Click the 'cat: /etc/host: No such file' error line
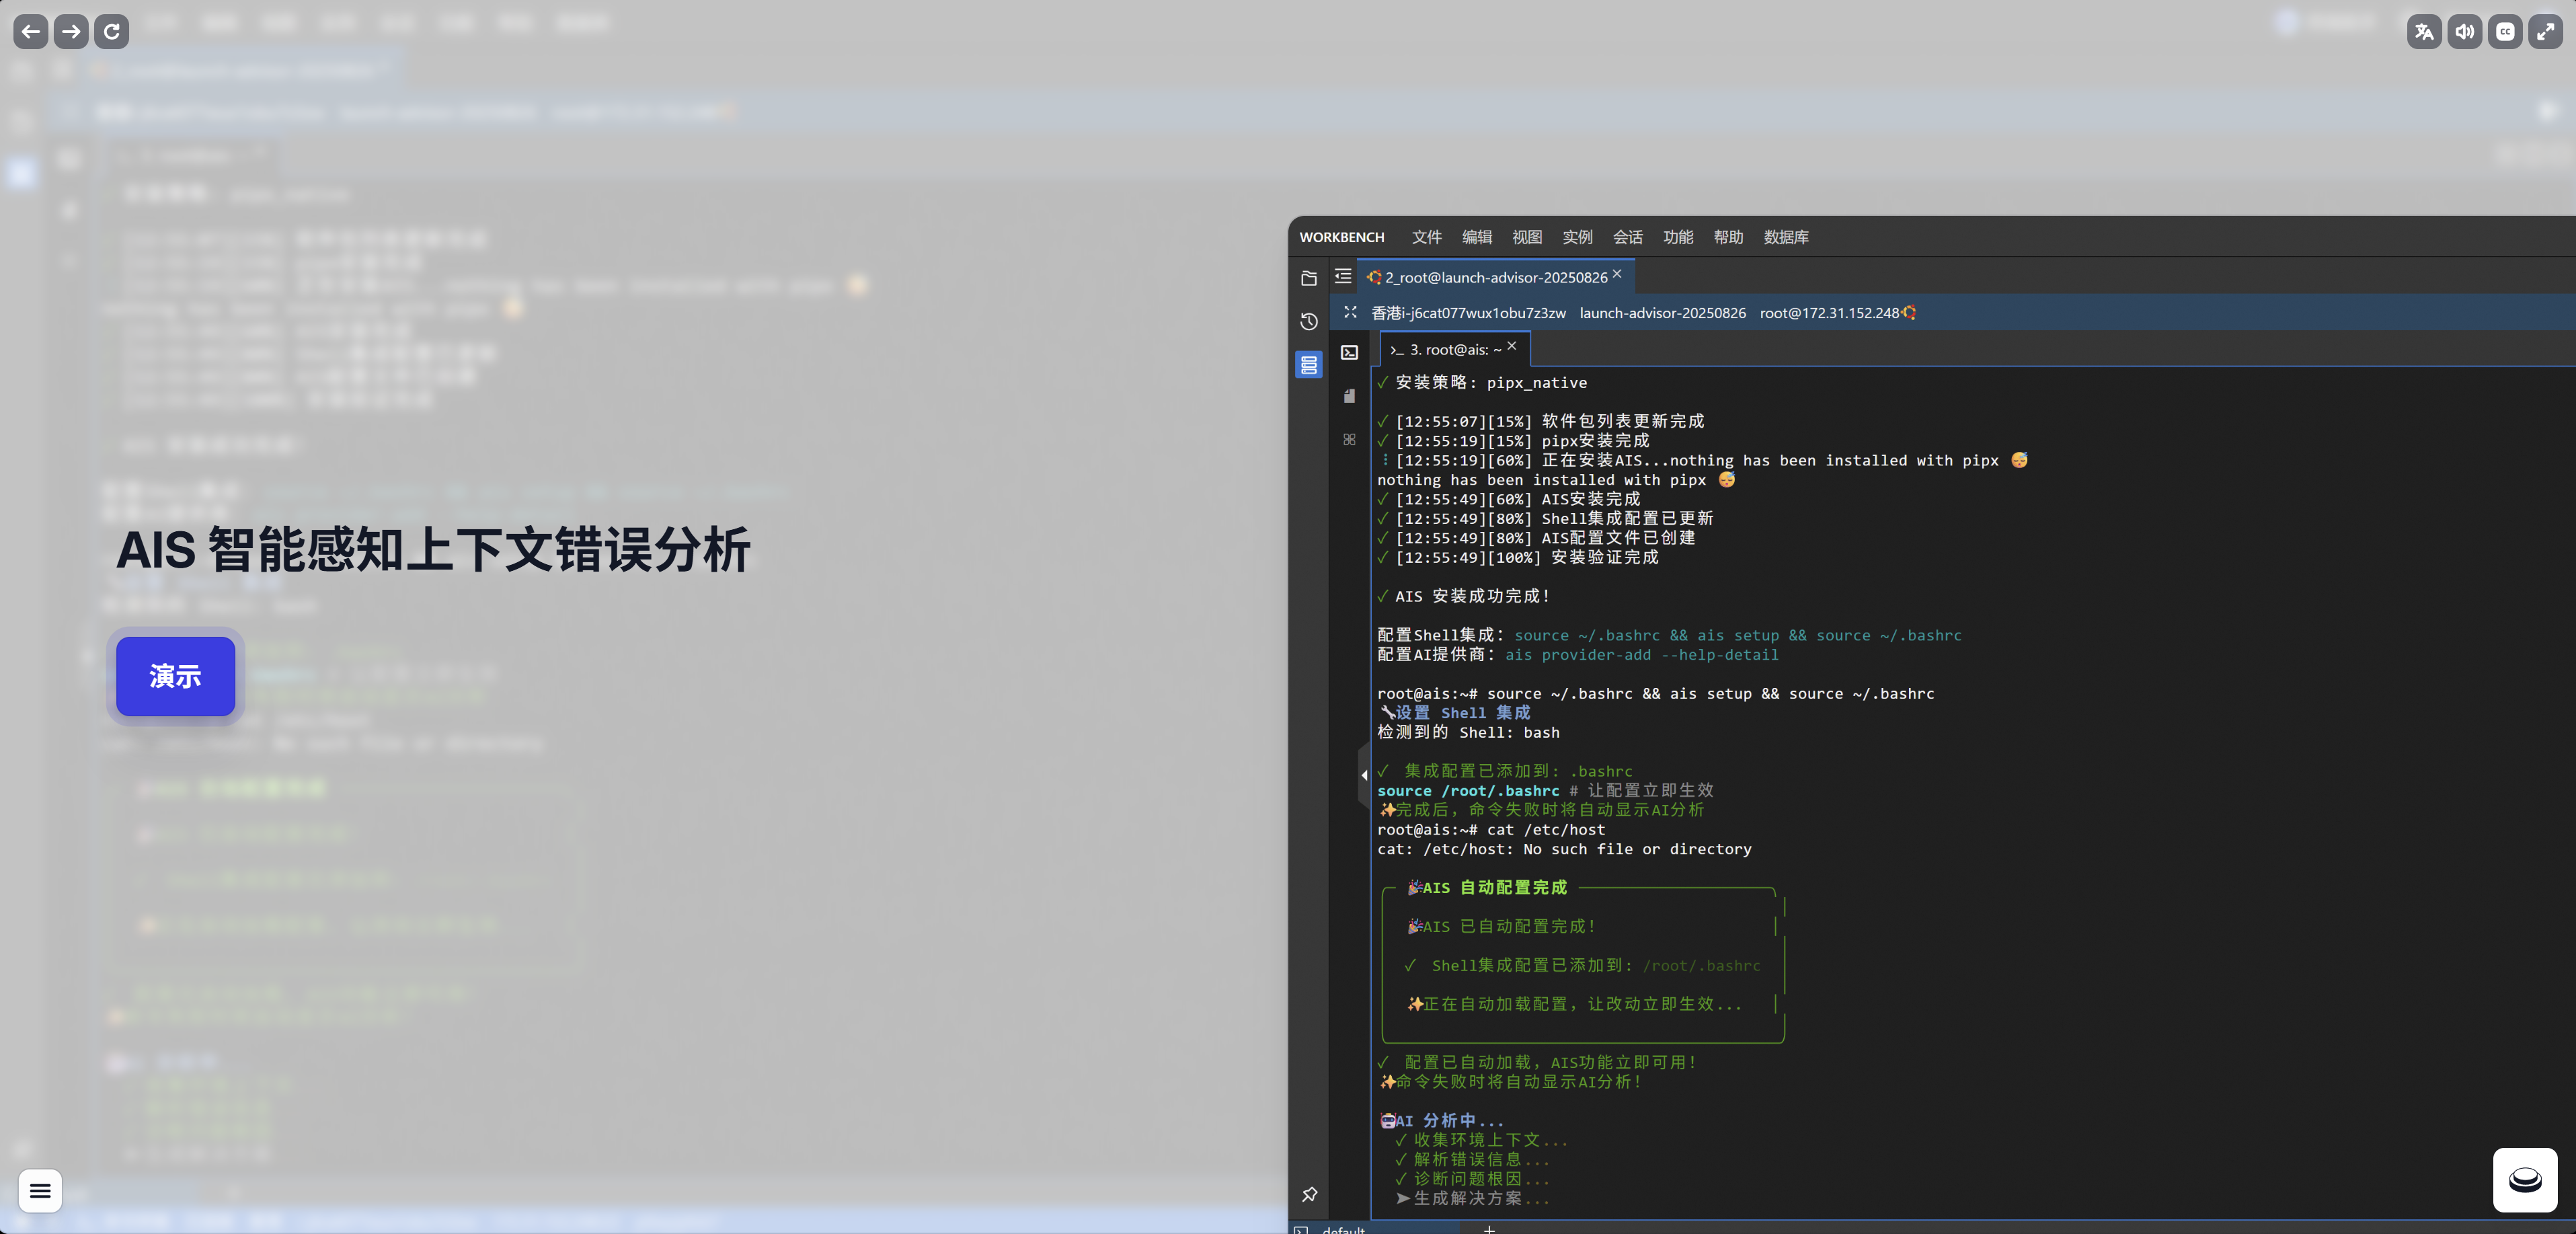This screenshot has height=1234, width=2576. (x=1564, y=849)
